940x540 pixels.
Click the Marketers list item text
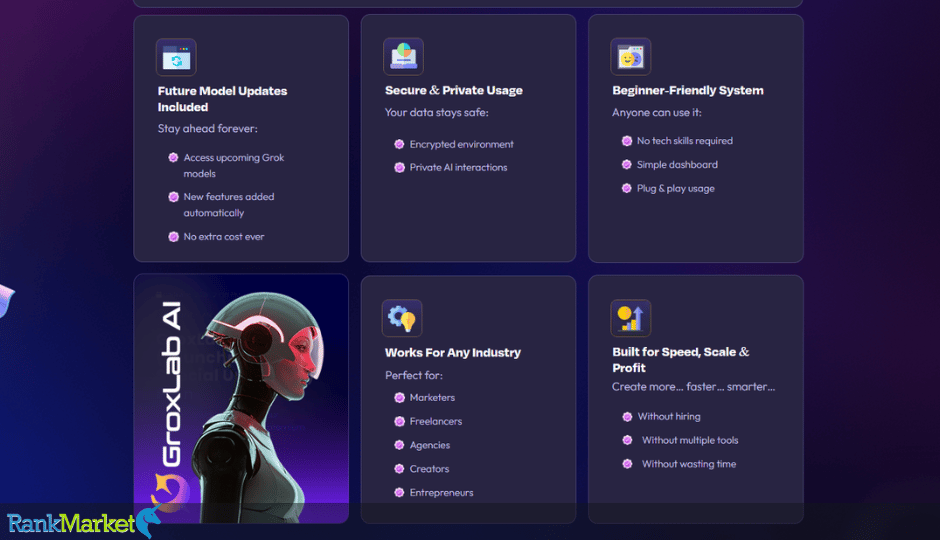click(432, 397)
